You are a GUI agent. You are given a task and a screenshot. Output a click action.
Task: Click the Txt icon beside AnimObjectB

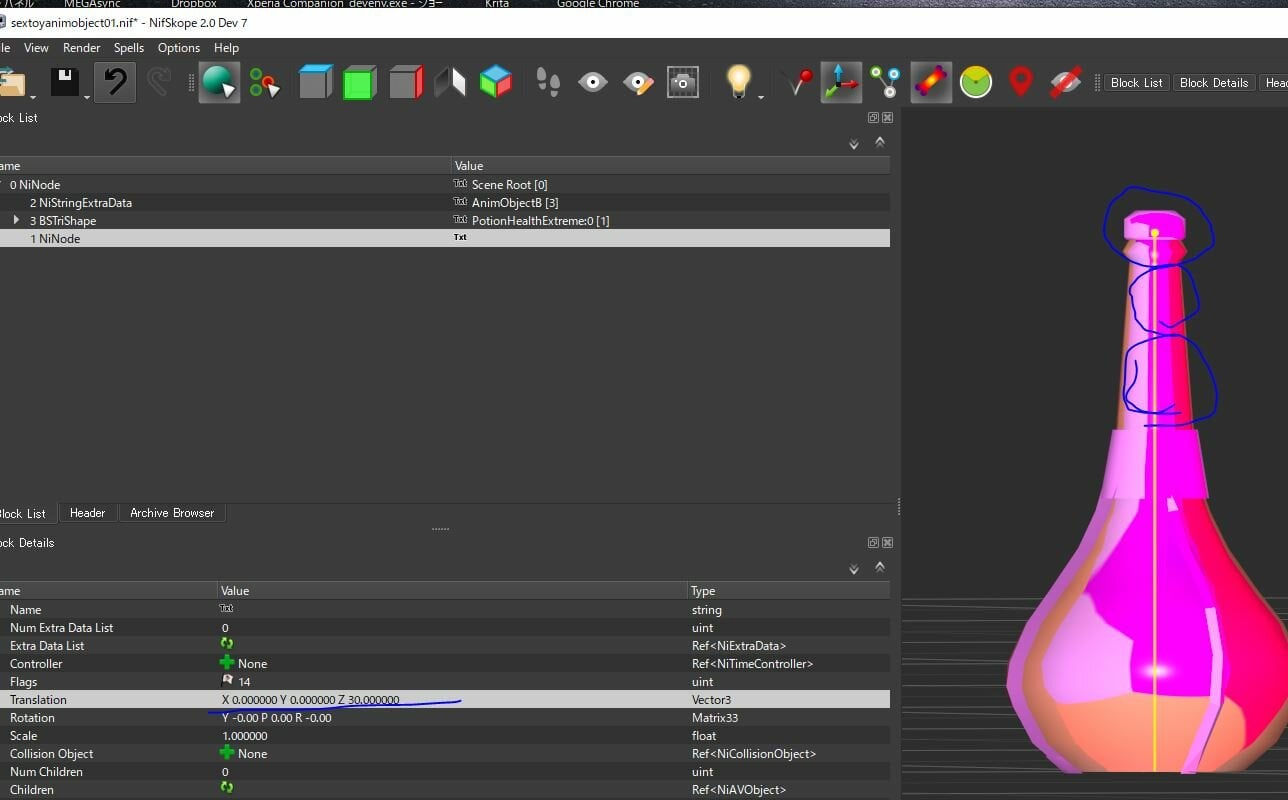point(460,202)
